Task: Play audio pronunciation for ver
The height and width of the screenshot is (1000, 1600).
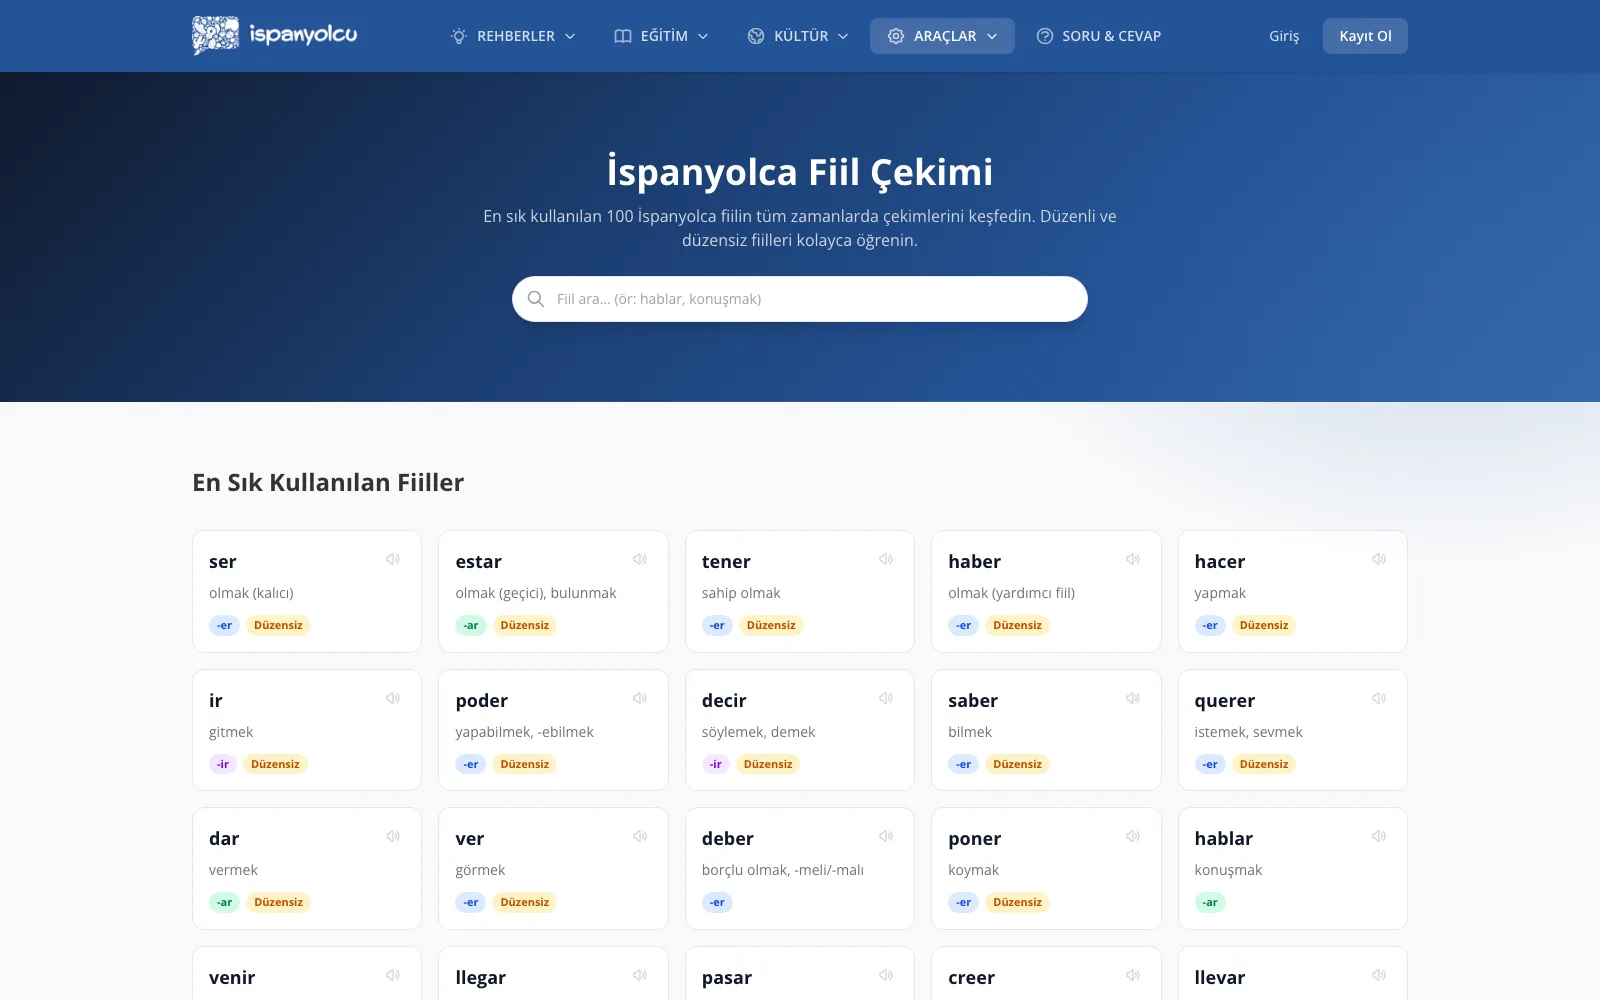Action: coord(640,836)
